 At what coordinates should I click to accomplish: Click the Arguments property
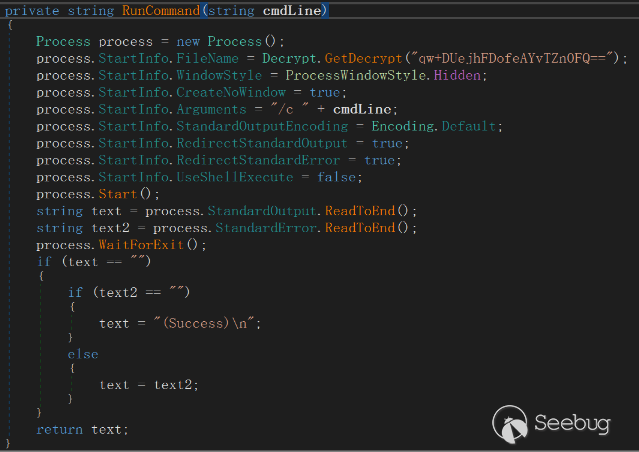[x=212, y=110]
